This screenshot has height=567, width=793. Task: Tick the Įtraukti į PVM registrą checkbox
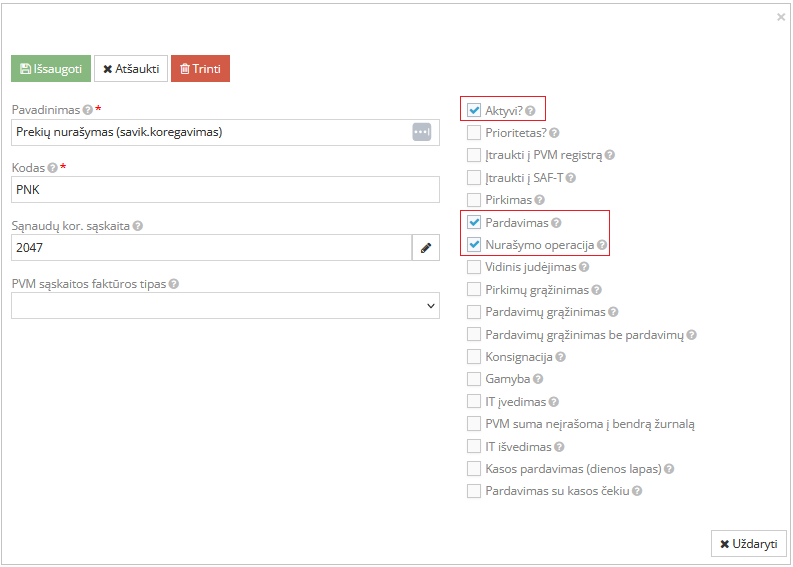point(474,155)
